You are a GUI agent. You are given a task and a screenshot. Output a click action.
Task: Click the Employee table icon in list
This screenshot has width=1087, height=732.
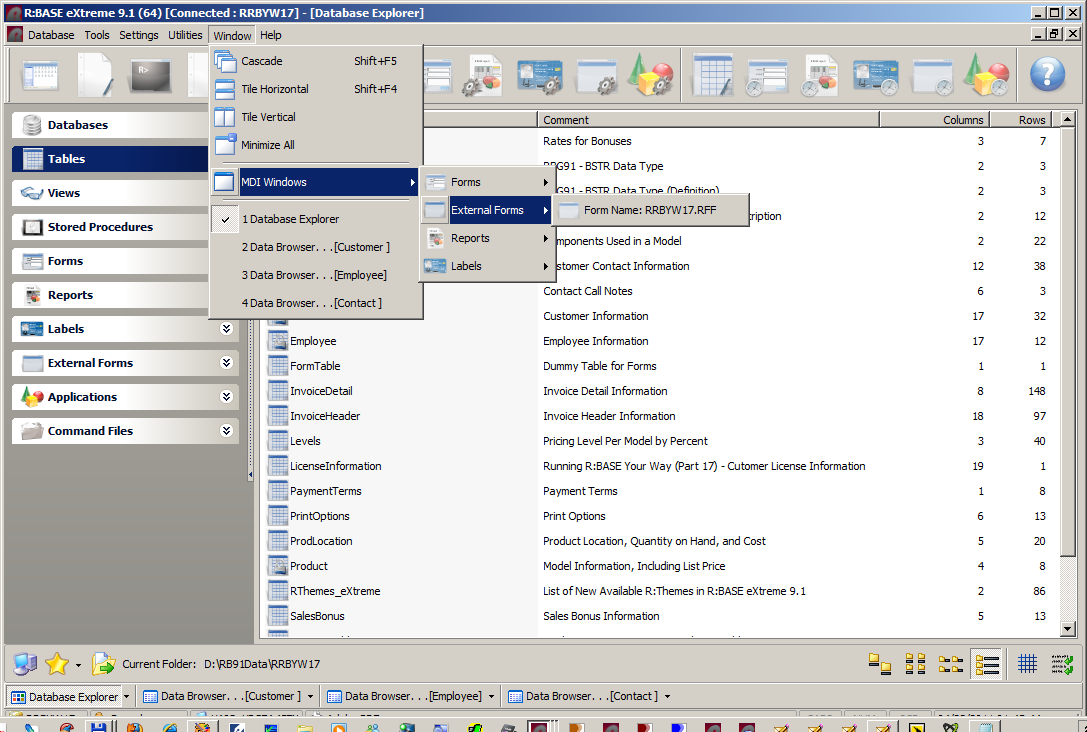point(278,341)
